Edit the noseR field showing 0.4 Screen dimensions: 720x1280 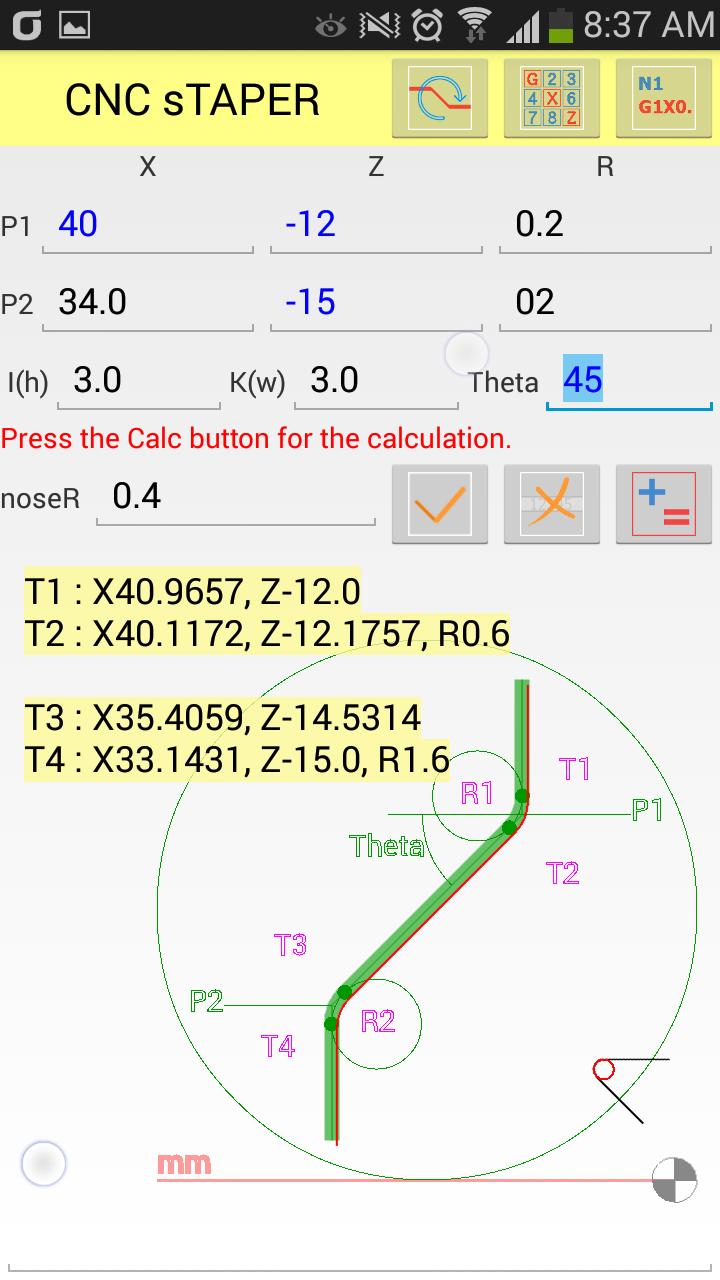tap(236, 497)
